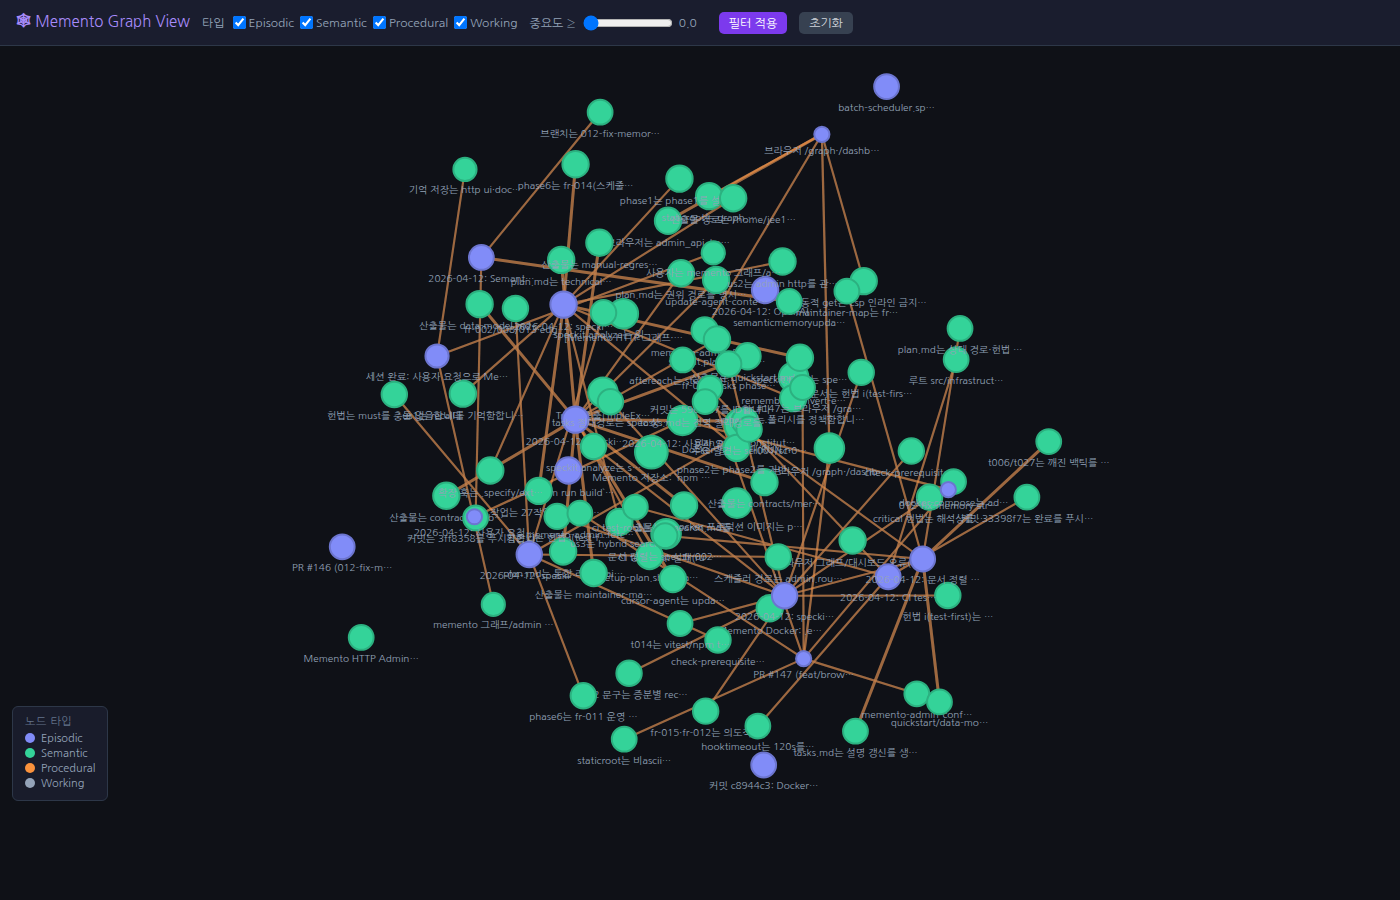Viewport: 1400px width, 900px height.
Task: Select the batch-scheduler.sp… episodic node
Action: coord(886,87)
